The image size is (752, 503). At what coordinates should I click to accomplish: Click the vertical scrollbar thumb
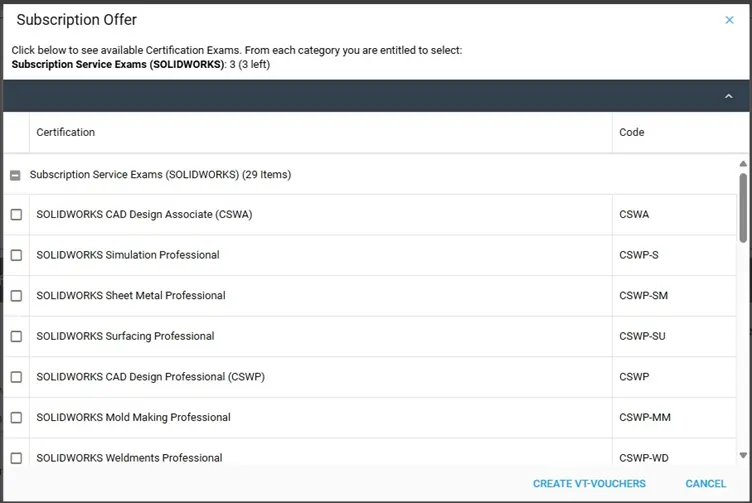(743, 208)
